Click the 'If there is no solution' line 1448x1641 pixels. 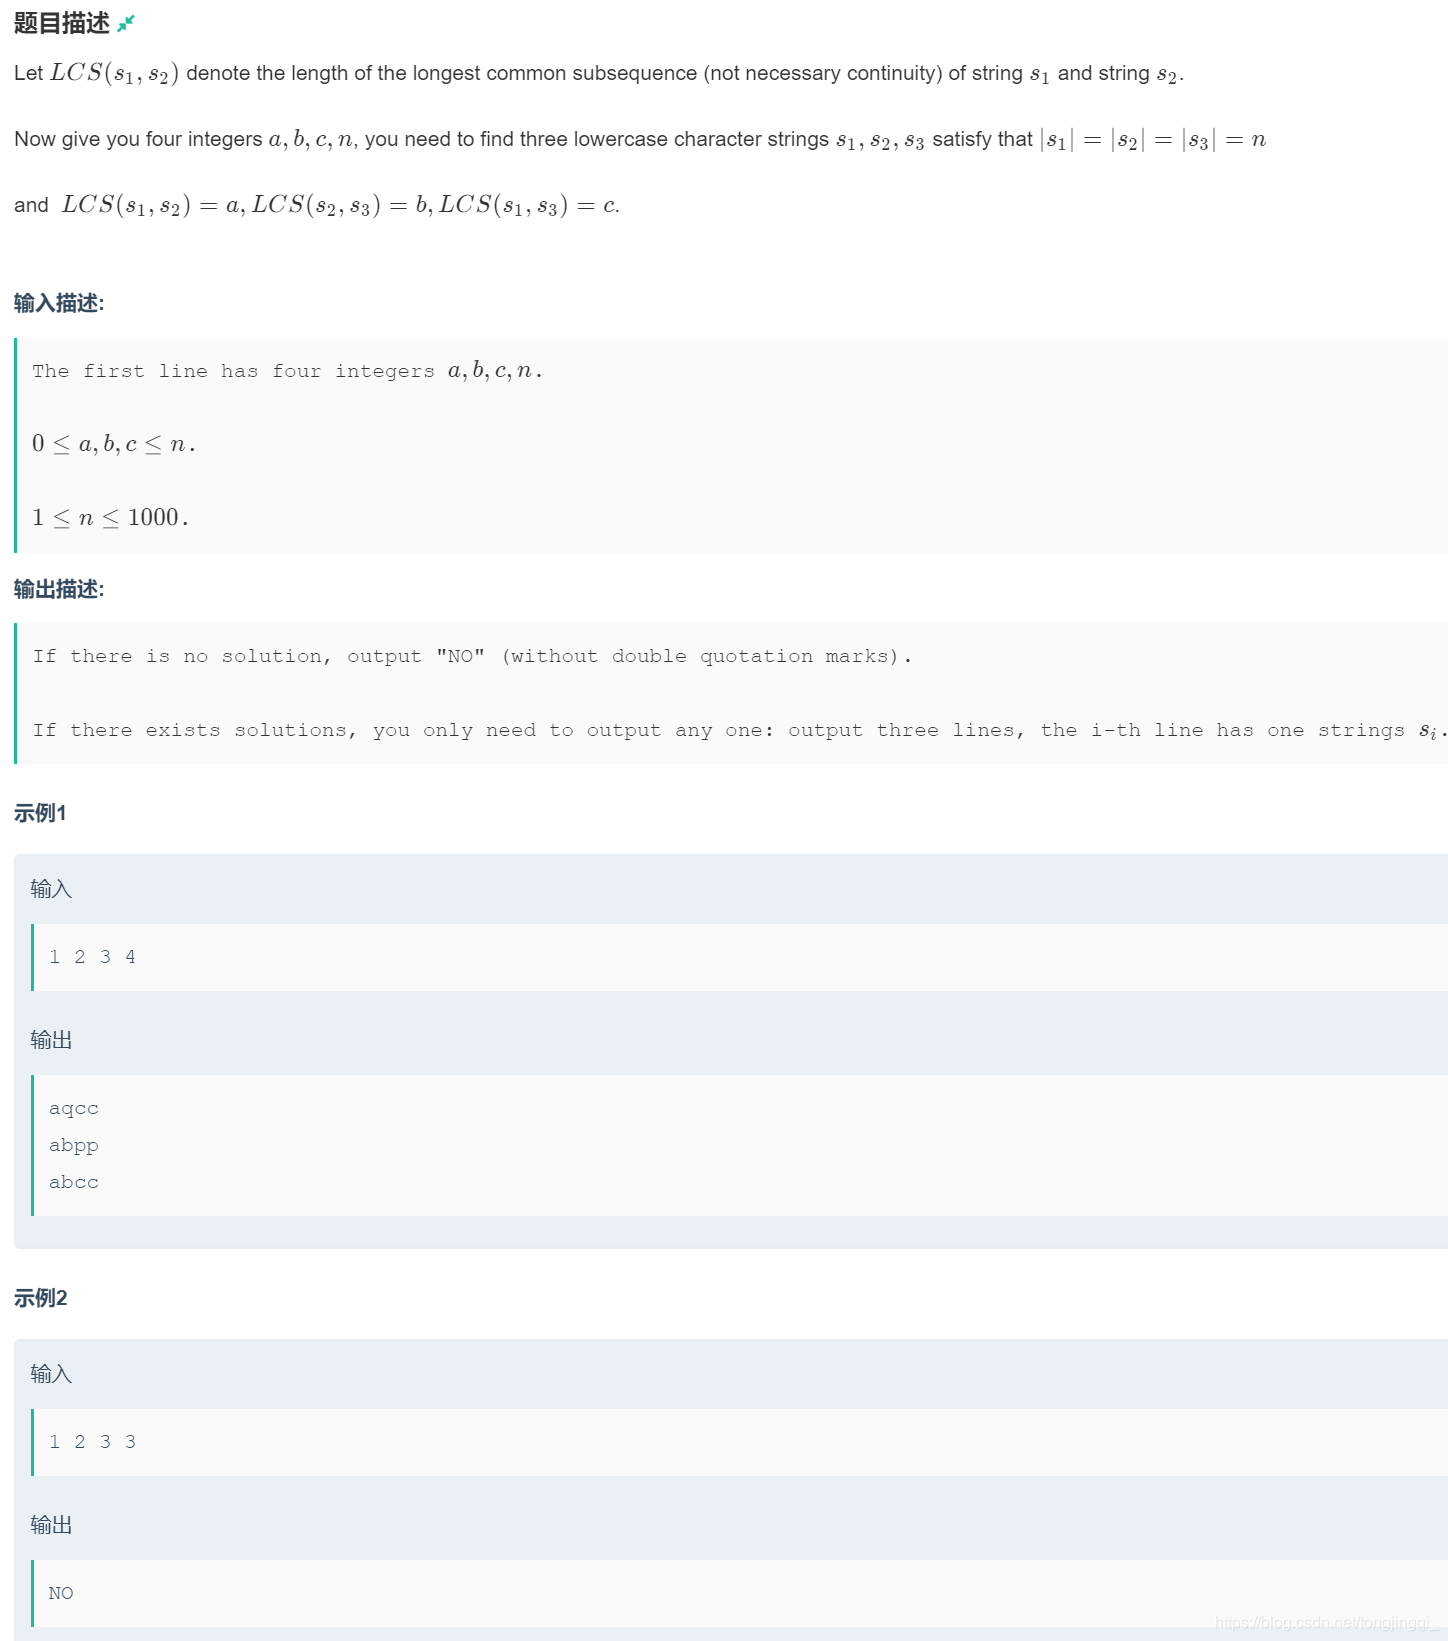pyautogui.click(x=472, y=656)
